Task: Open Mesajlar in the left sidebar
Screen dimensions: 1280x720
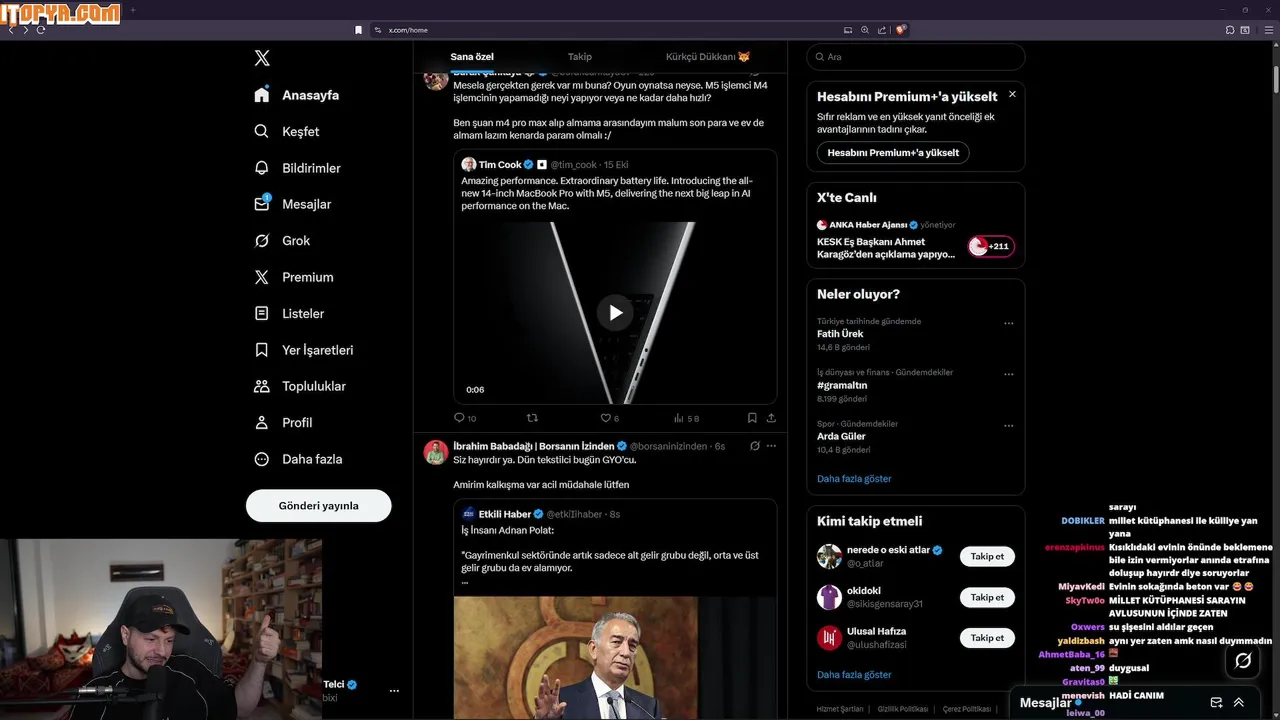Action: click(x=292, y=204)
